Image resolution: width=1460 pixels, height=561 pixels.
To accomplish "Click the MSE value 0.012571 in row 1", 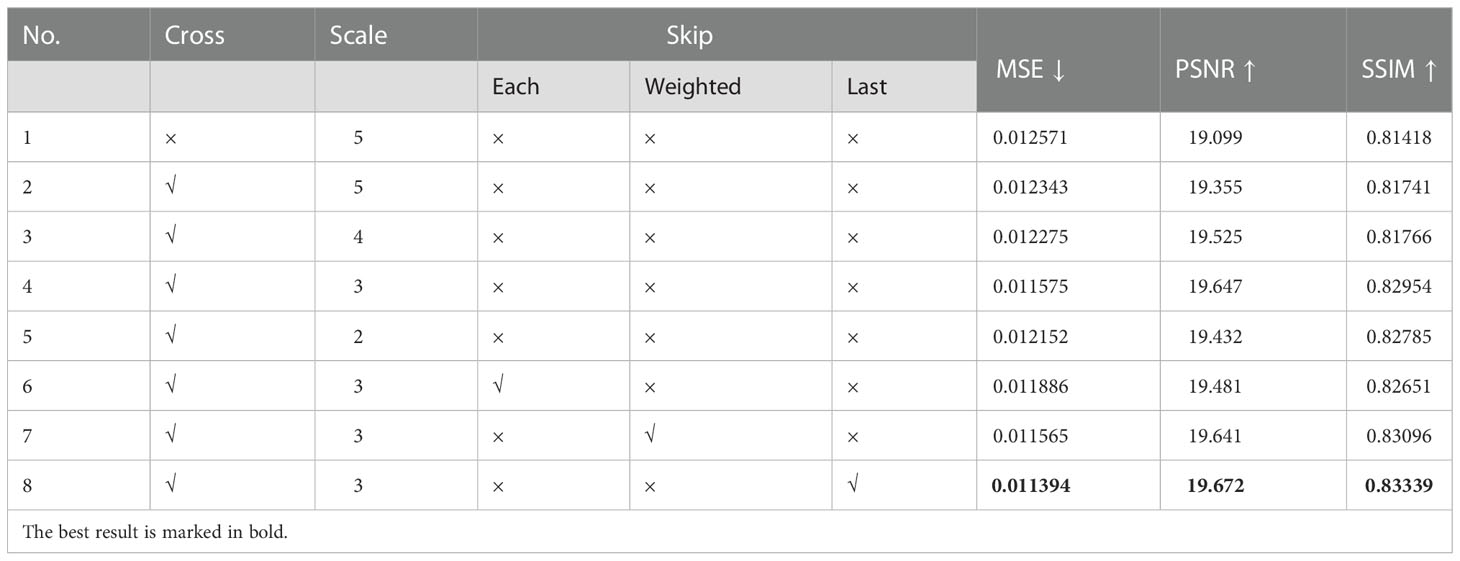I will coord(1030,137).
